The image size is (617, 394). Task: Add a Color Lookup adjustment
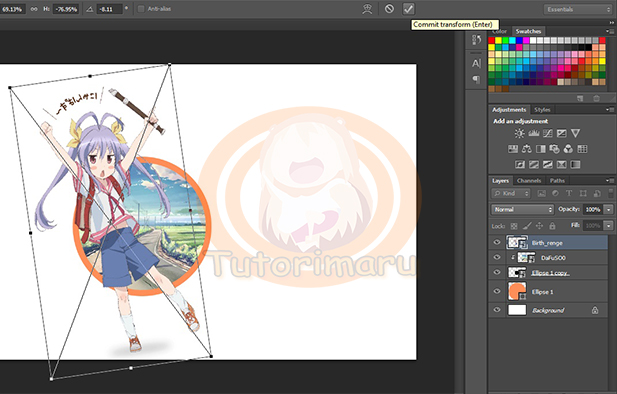pos(582,149)
